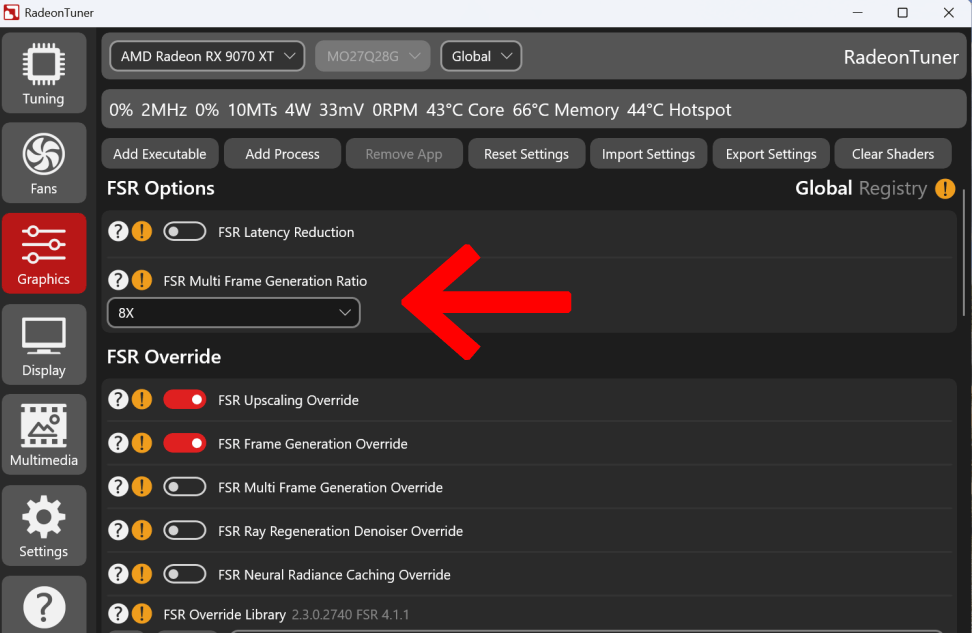Image resolution: width=972 pixels, height=633 pixels.
Task: Open the Fans sidebar section
Action: (43, 163)
